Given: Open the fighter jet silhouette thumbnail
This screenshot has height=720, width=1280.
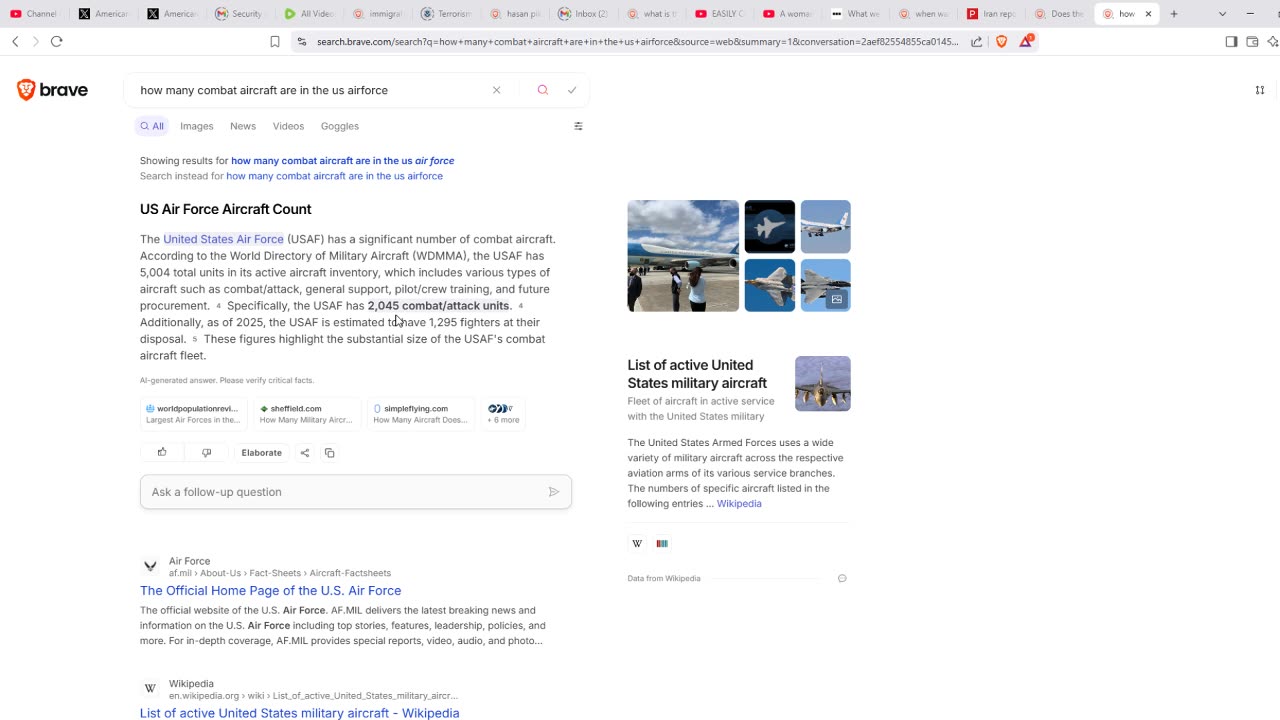Looking at the screenshot, I should click(x=770, y=227).
